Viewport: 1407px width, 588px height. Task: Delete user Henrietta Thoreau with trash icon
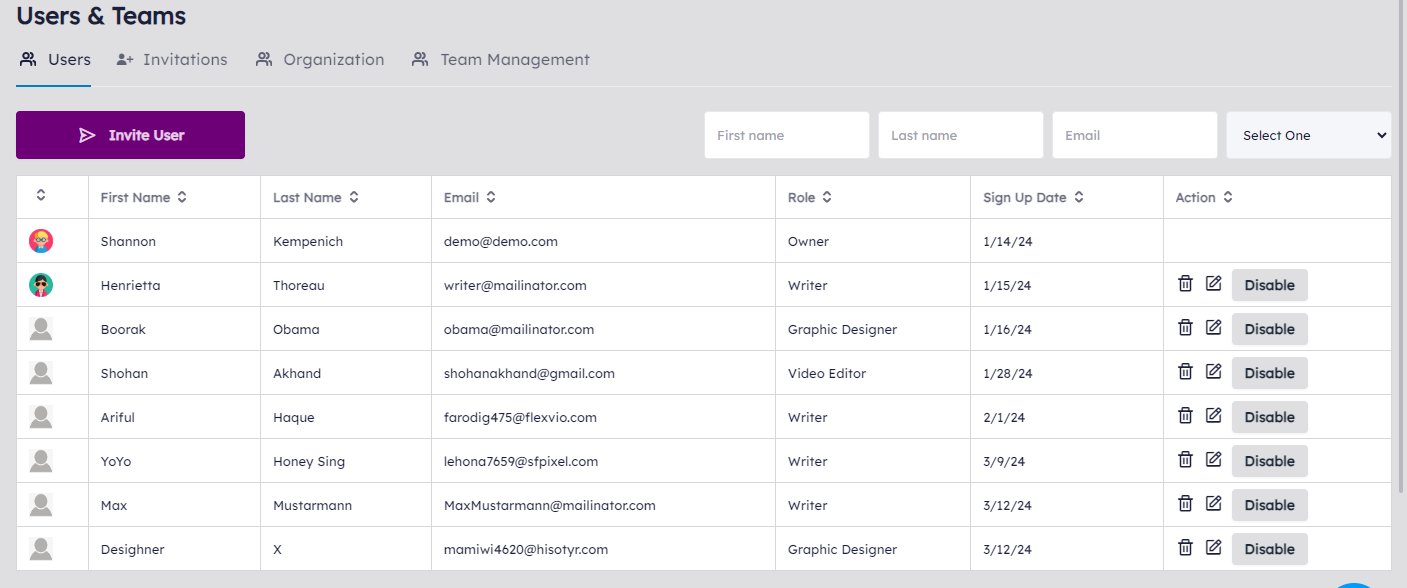(x=1185, y=284)
